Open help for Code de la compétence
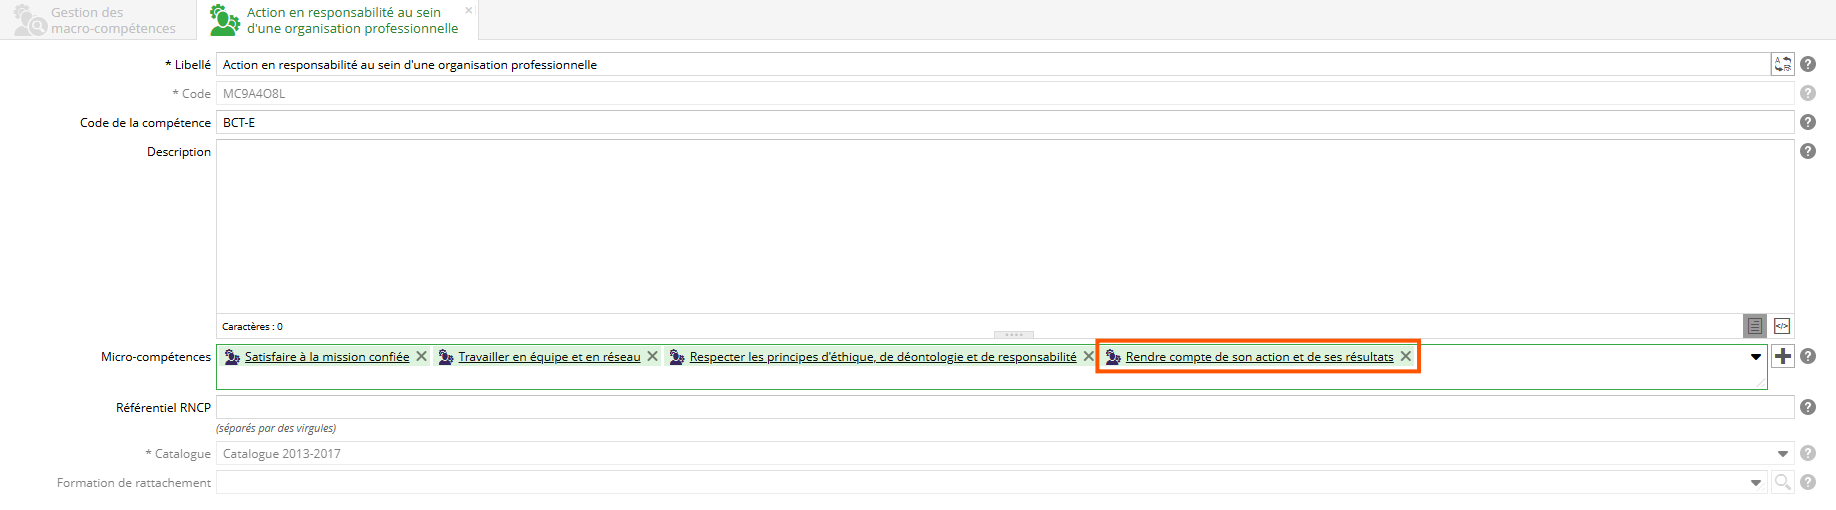 (1808, 122)
